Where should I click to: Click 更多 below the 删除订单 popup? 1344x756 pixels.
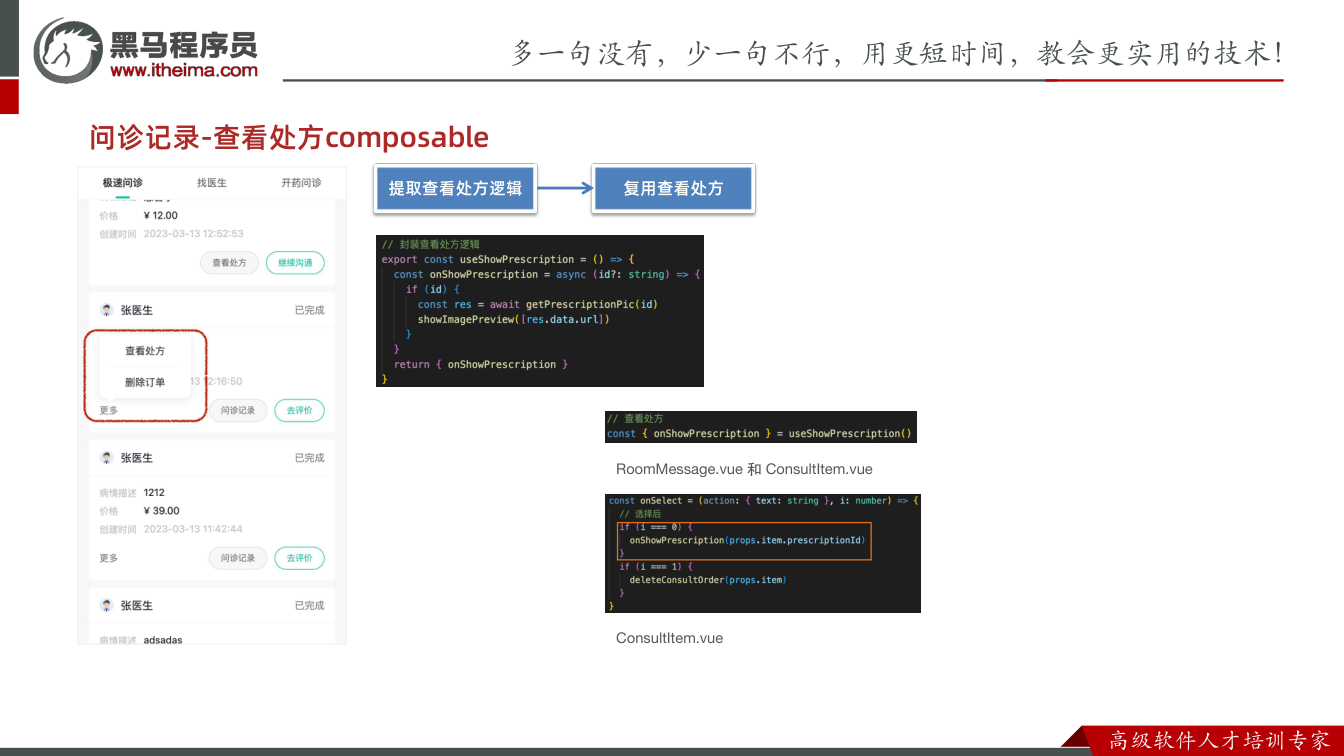(109, 410)
